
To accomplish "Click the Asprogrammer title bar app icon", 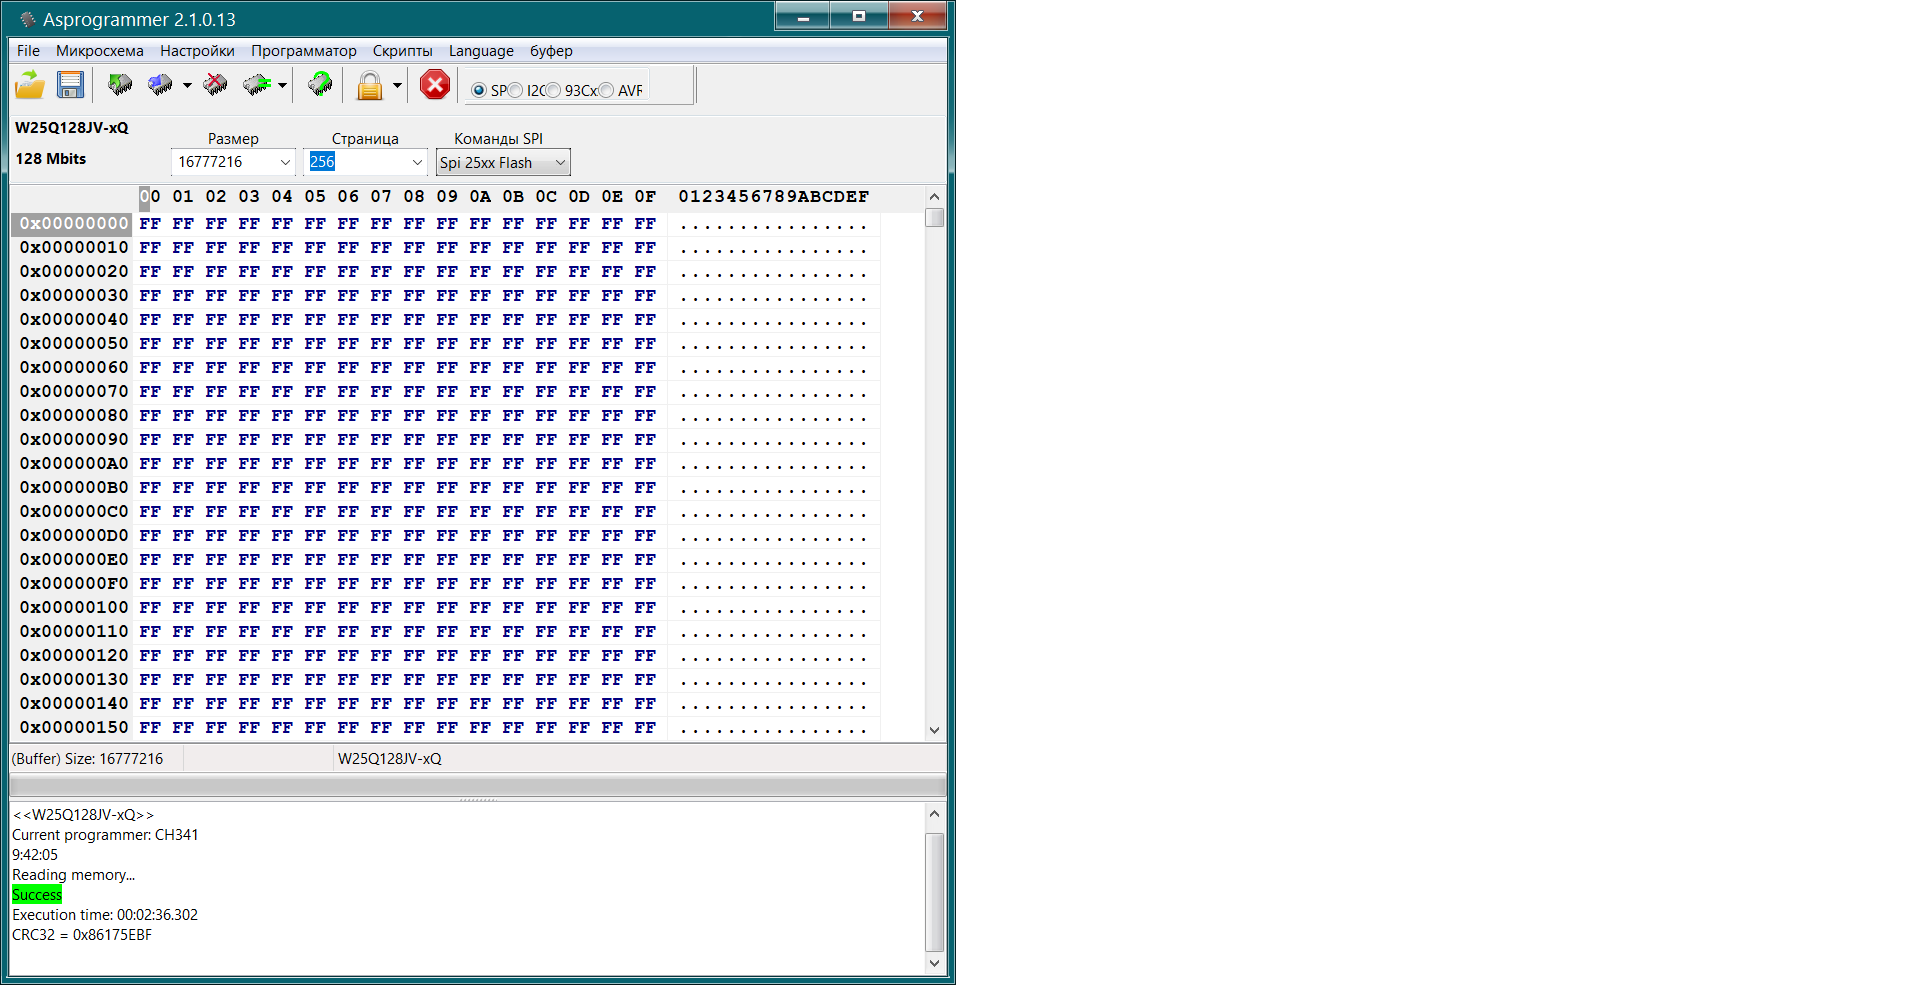I will pyautogui.click(x=27, y=19).
